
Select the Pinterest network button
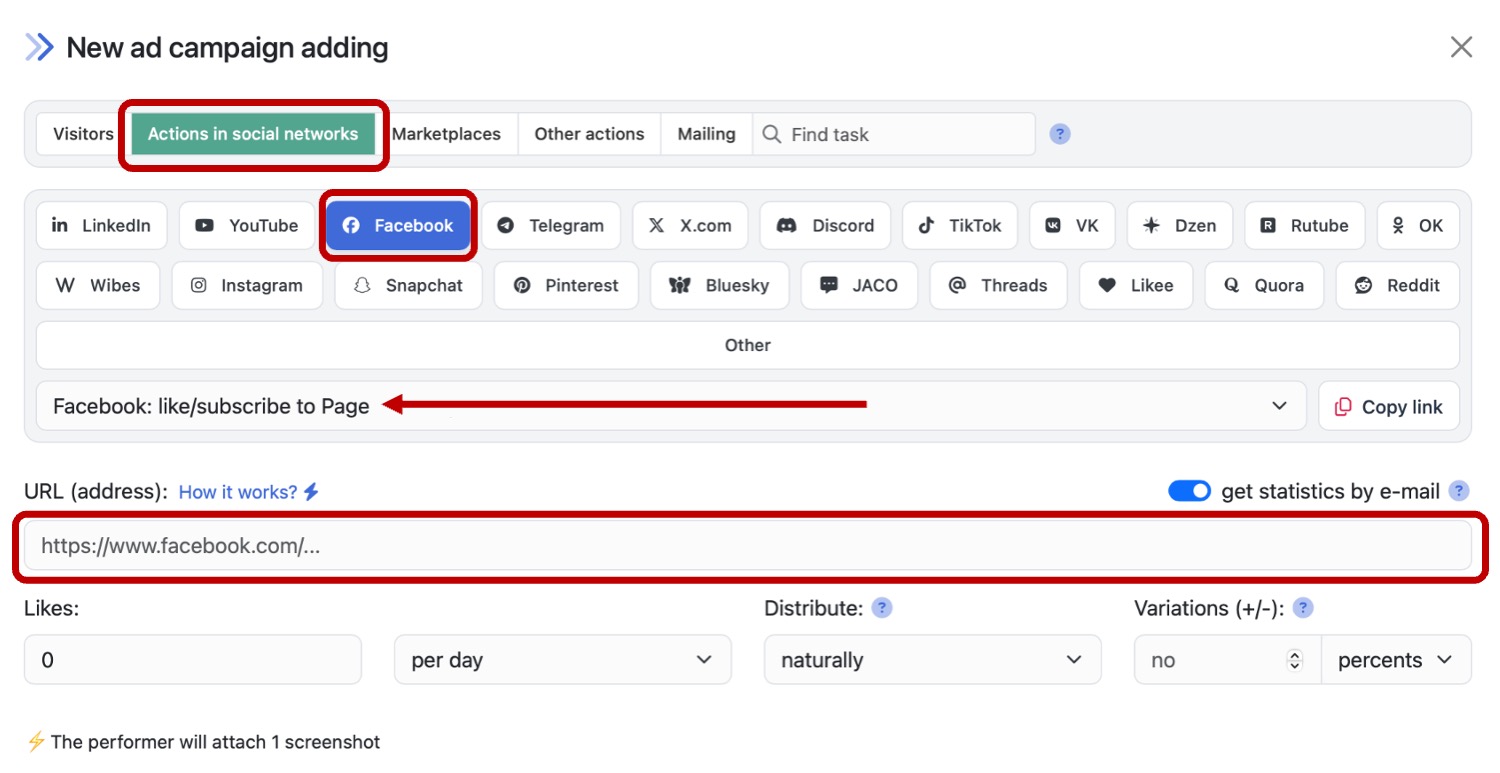[566, 286]
